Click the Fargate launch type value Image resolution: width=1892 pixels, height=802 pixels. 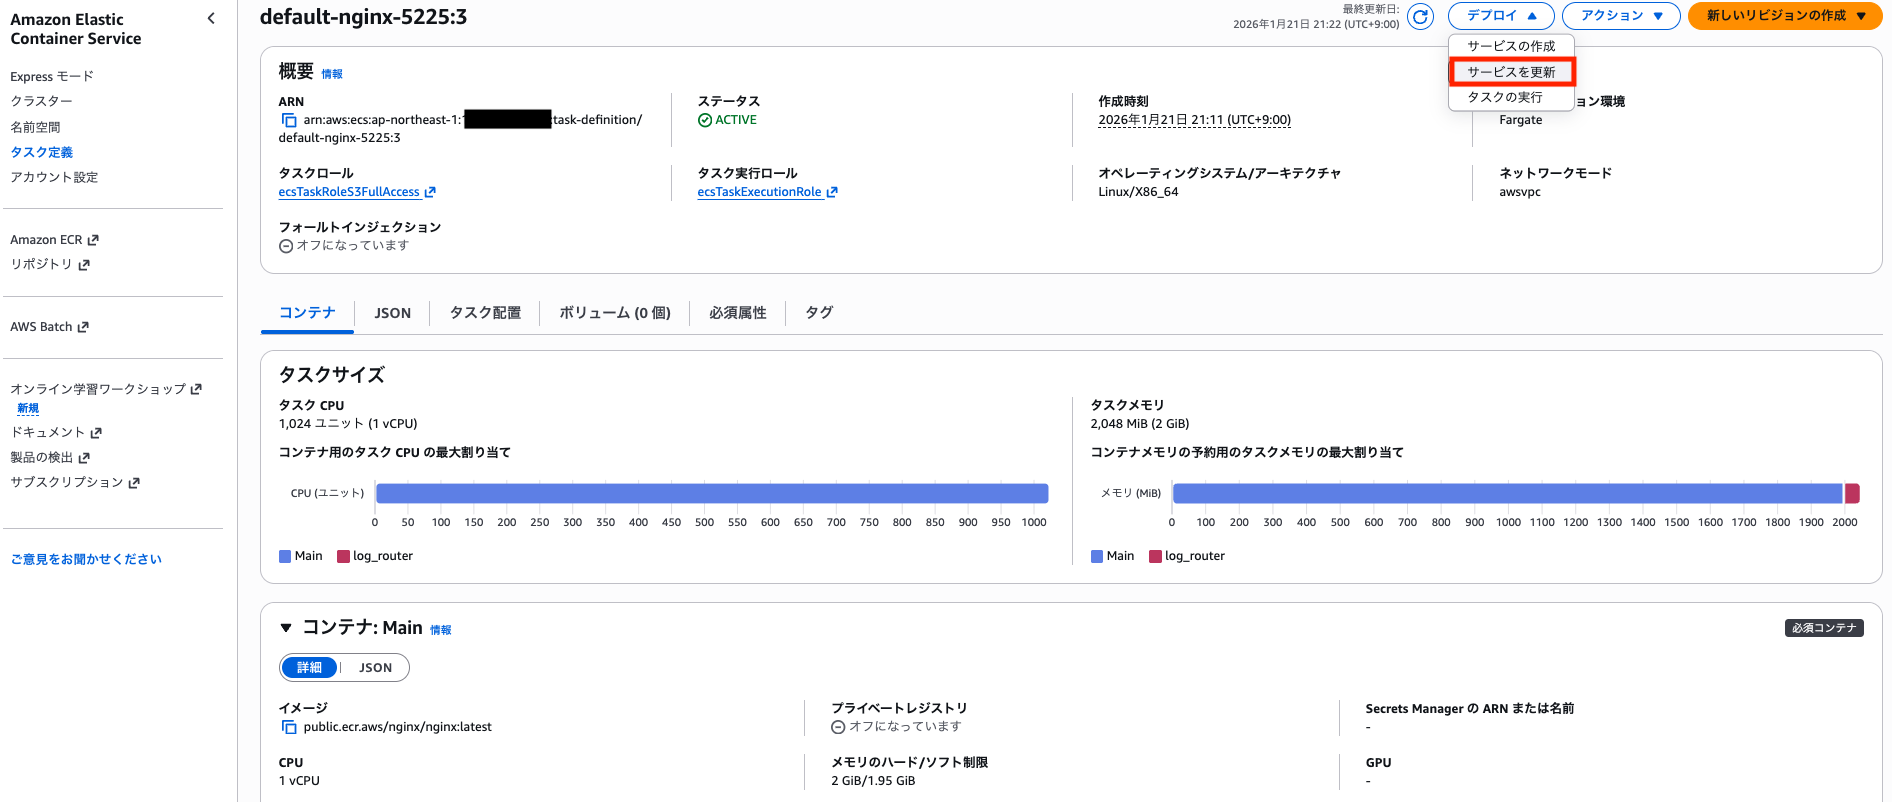pyautogui.click(x=1521, y=120)
